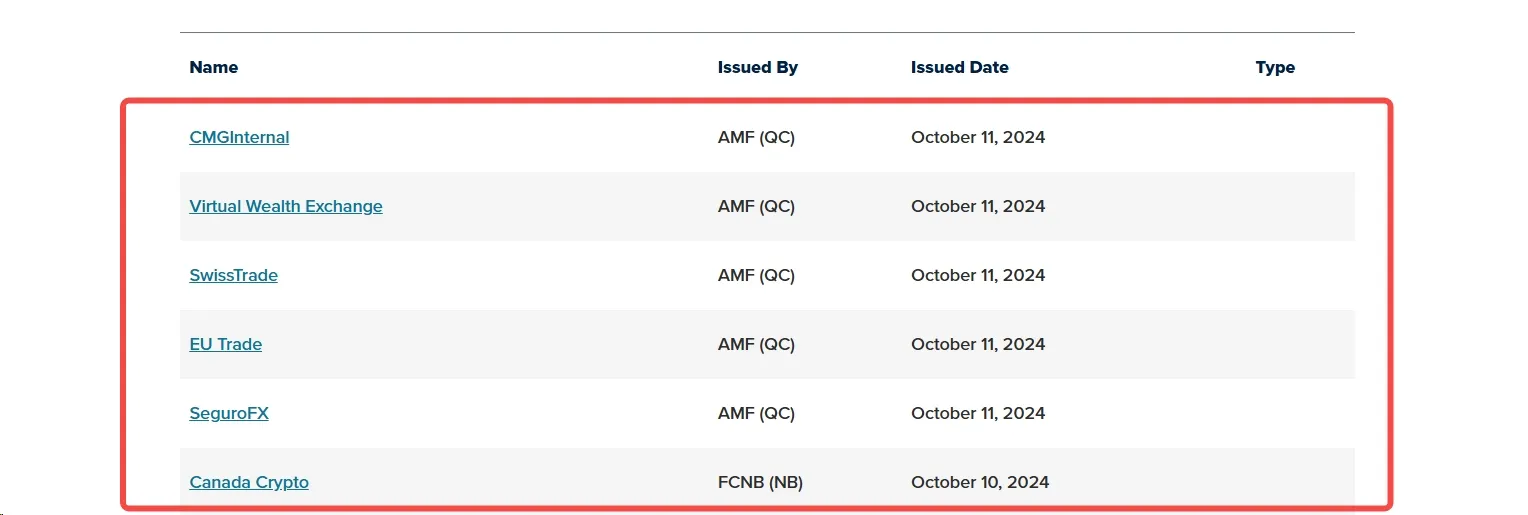Open the SwissTrade alert link
Viewport: 1528px width, 515px height.
[233, 275]
